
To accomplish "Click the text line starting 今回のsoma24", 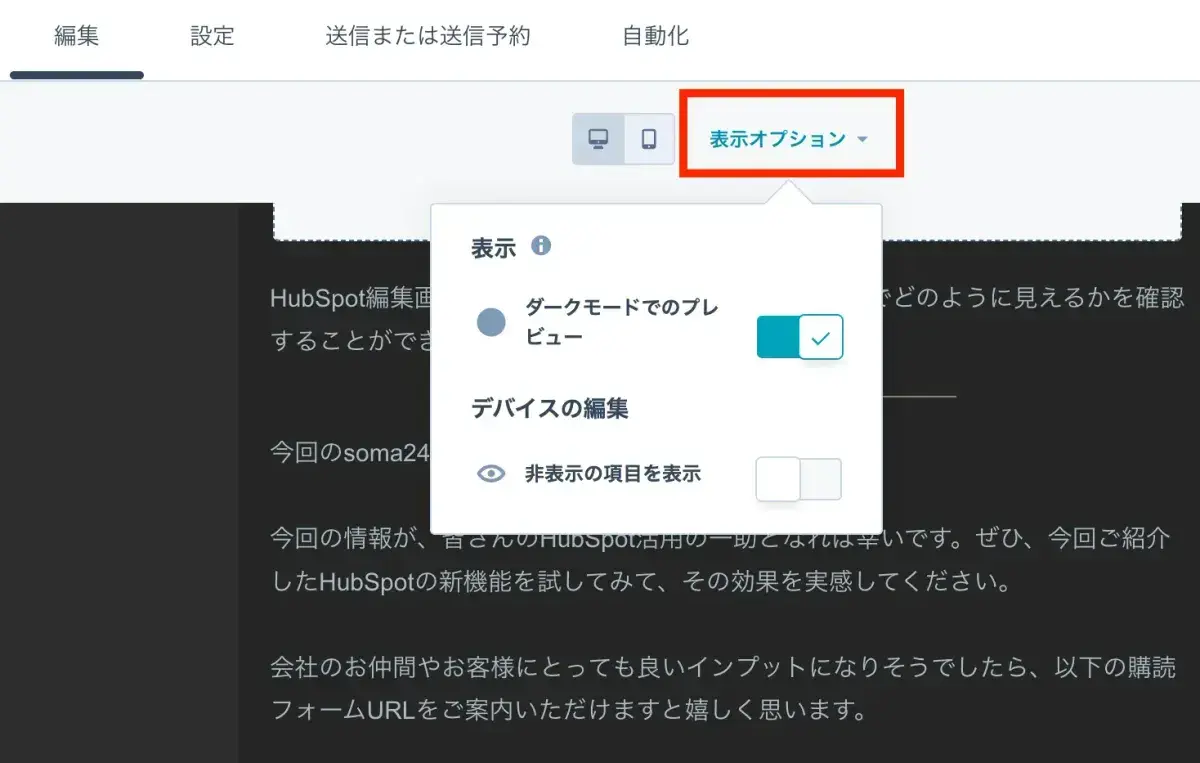I will click(350, 452).
